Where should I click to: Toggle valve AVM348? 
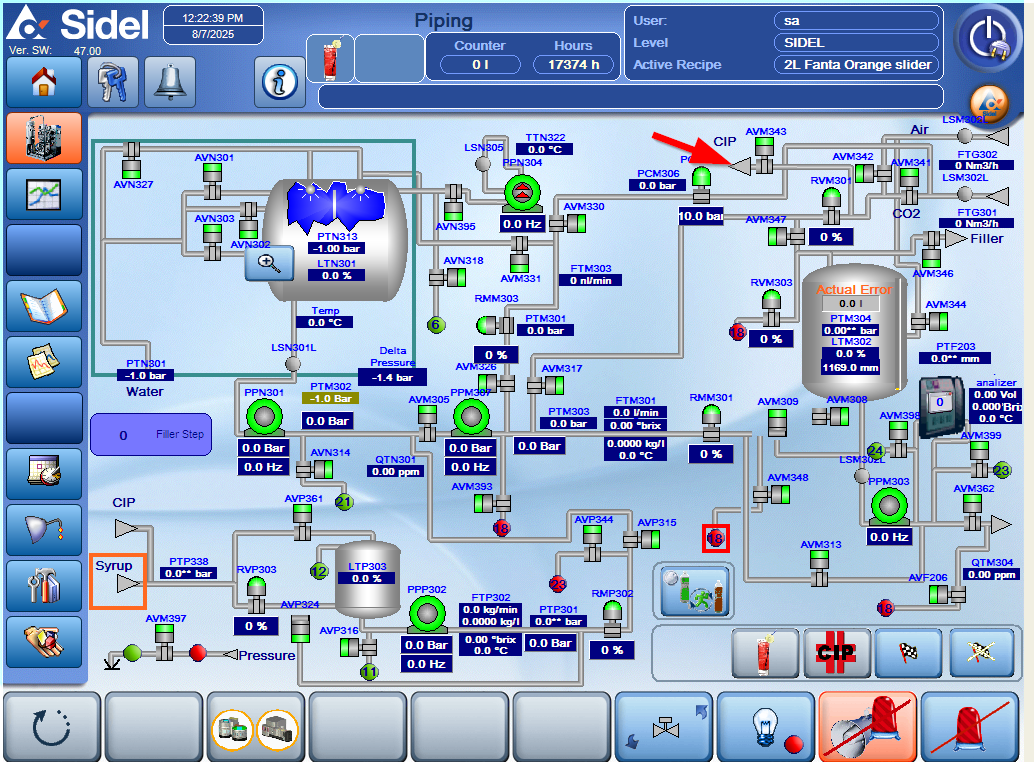coord(772,494)
